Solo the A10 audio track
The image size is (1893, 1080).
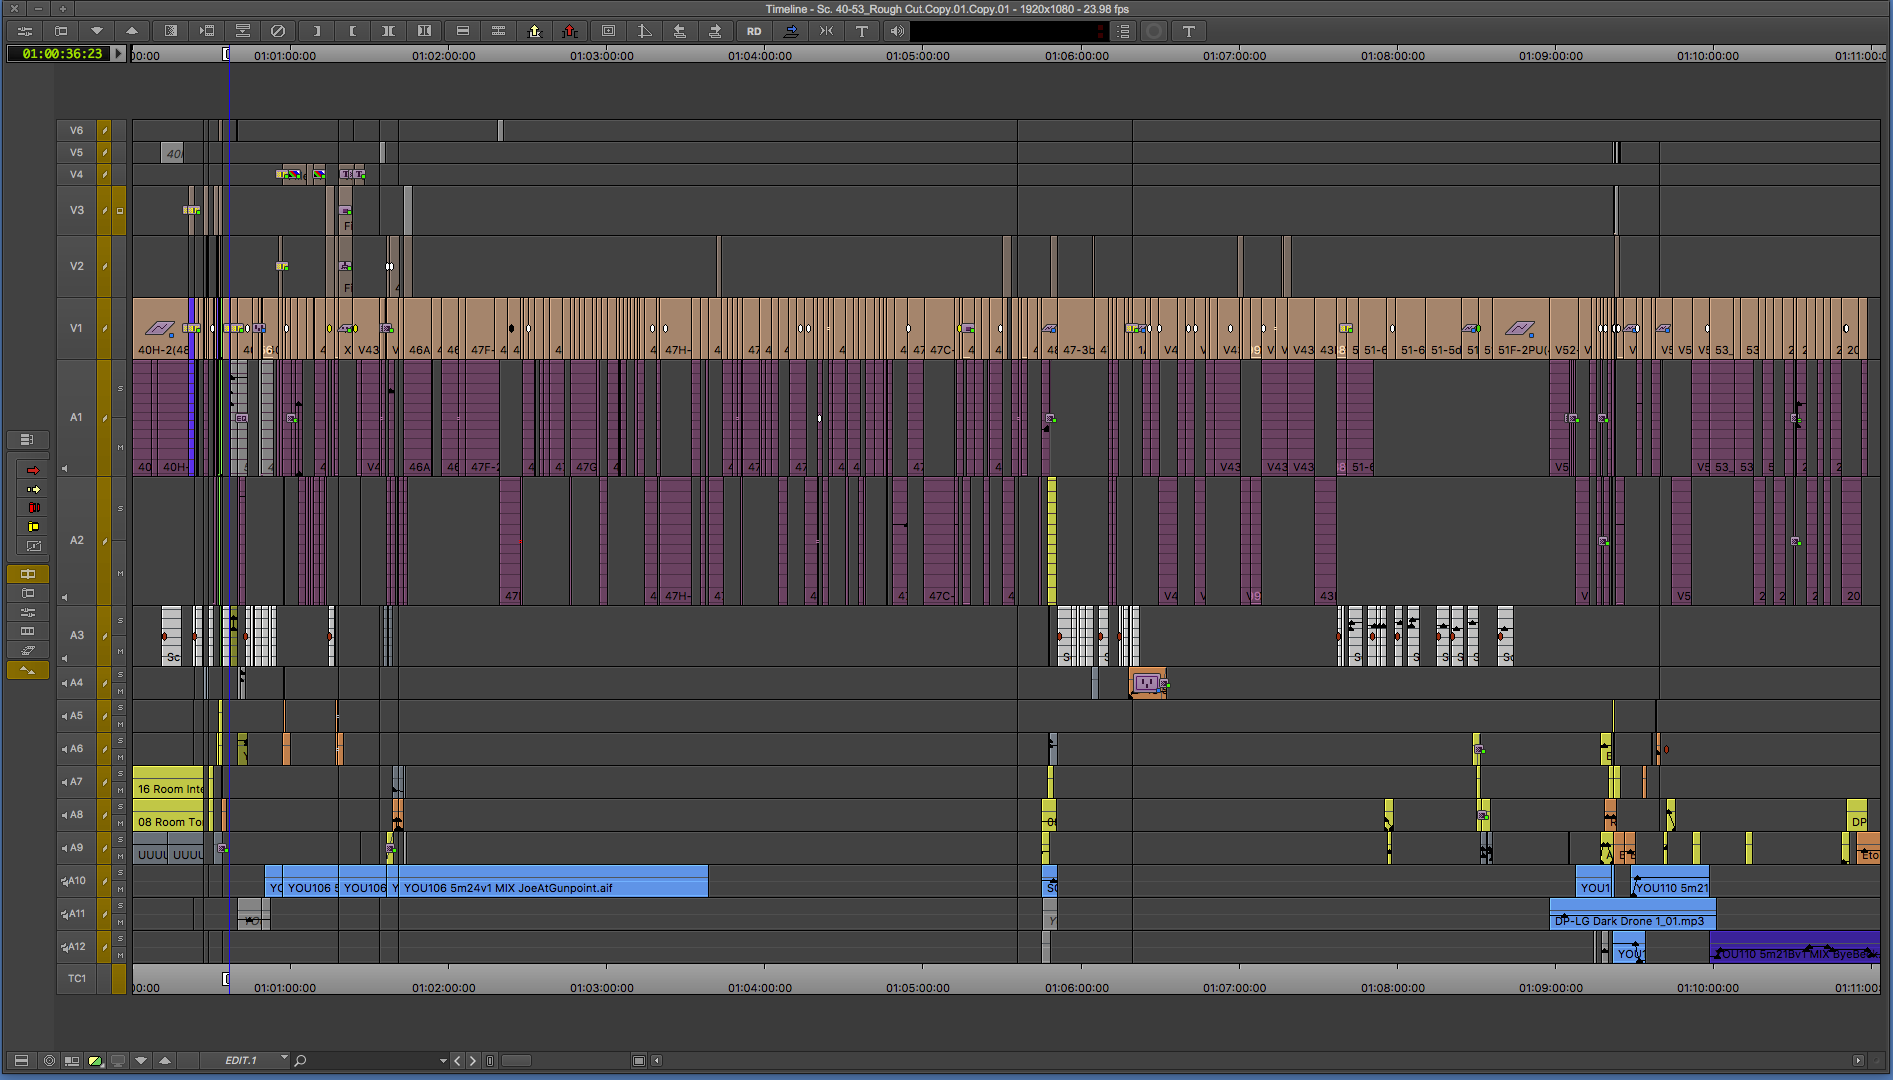click(x=120, y=872)
